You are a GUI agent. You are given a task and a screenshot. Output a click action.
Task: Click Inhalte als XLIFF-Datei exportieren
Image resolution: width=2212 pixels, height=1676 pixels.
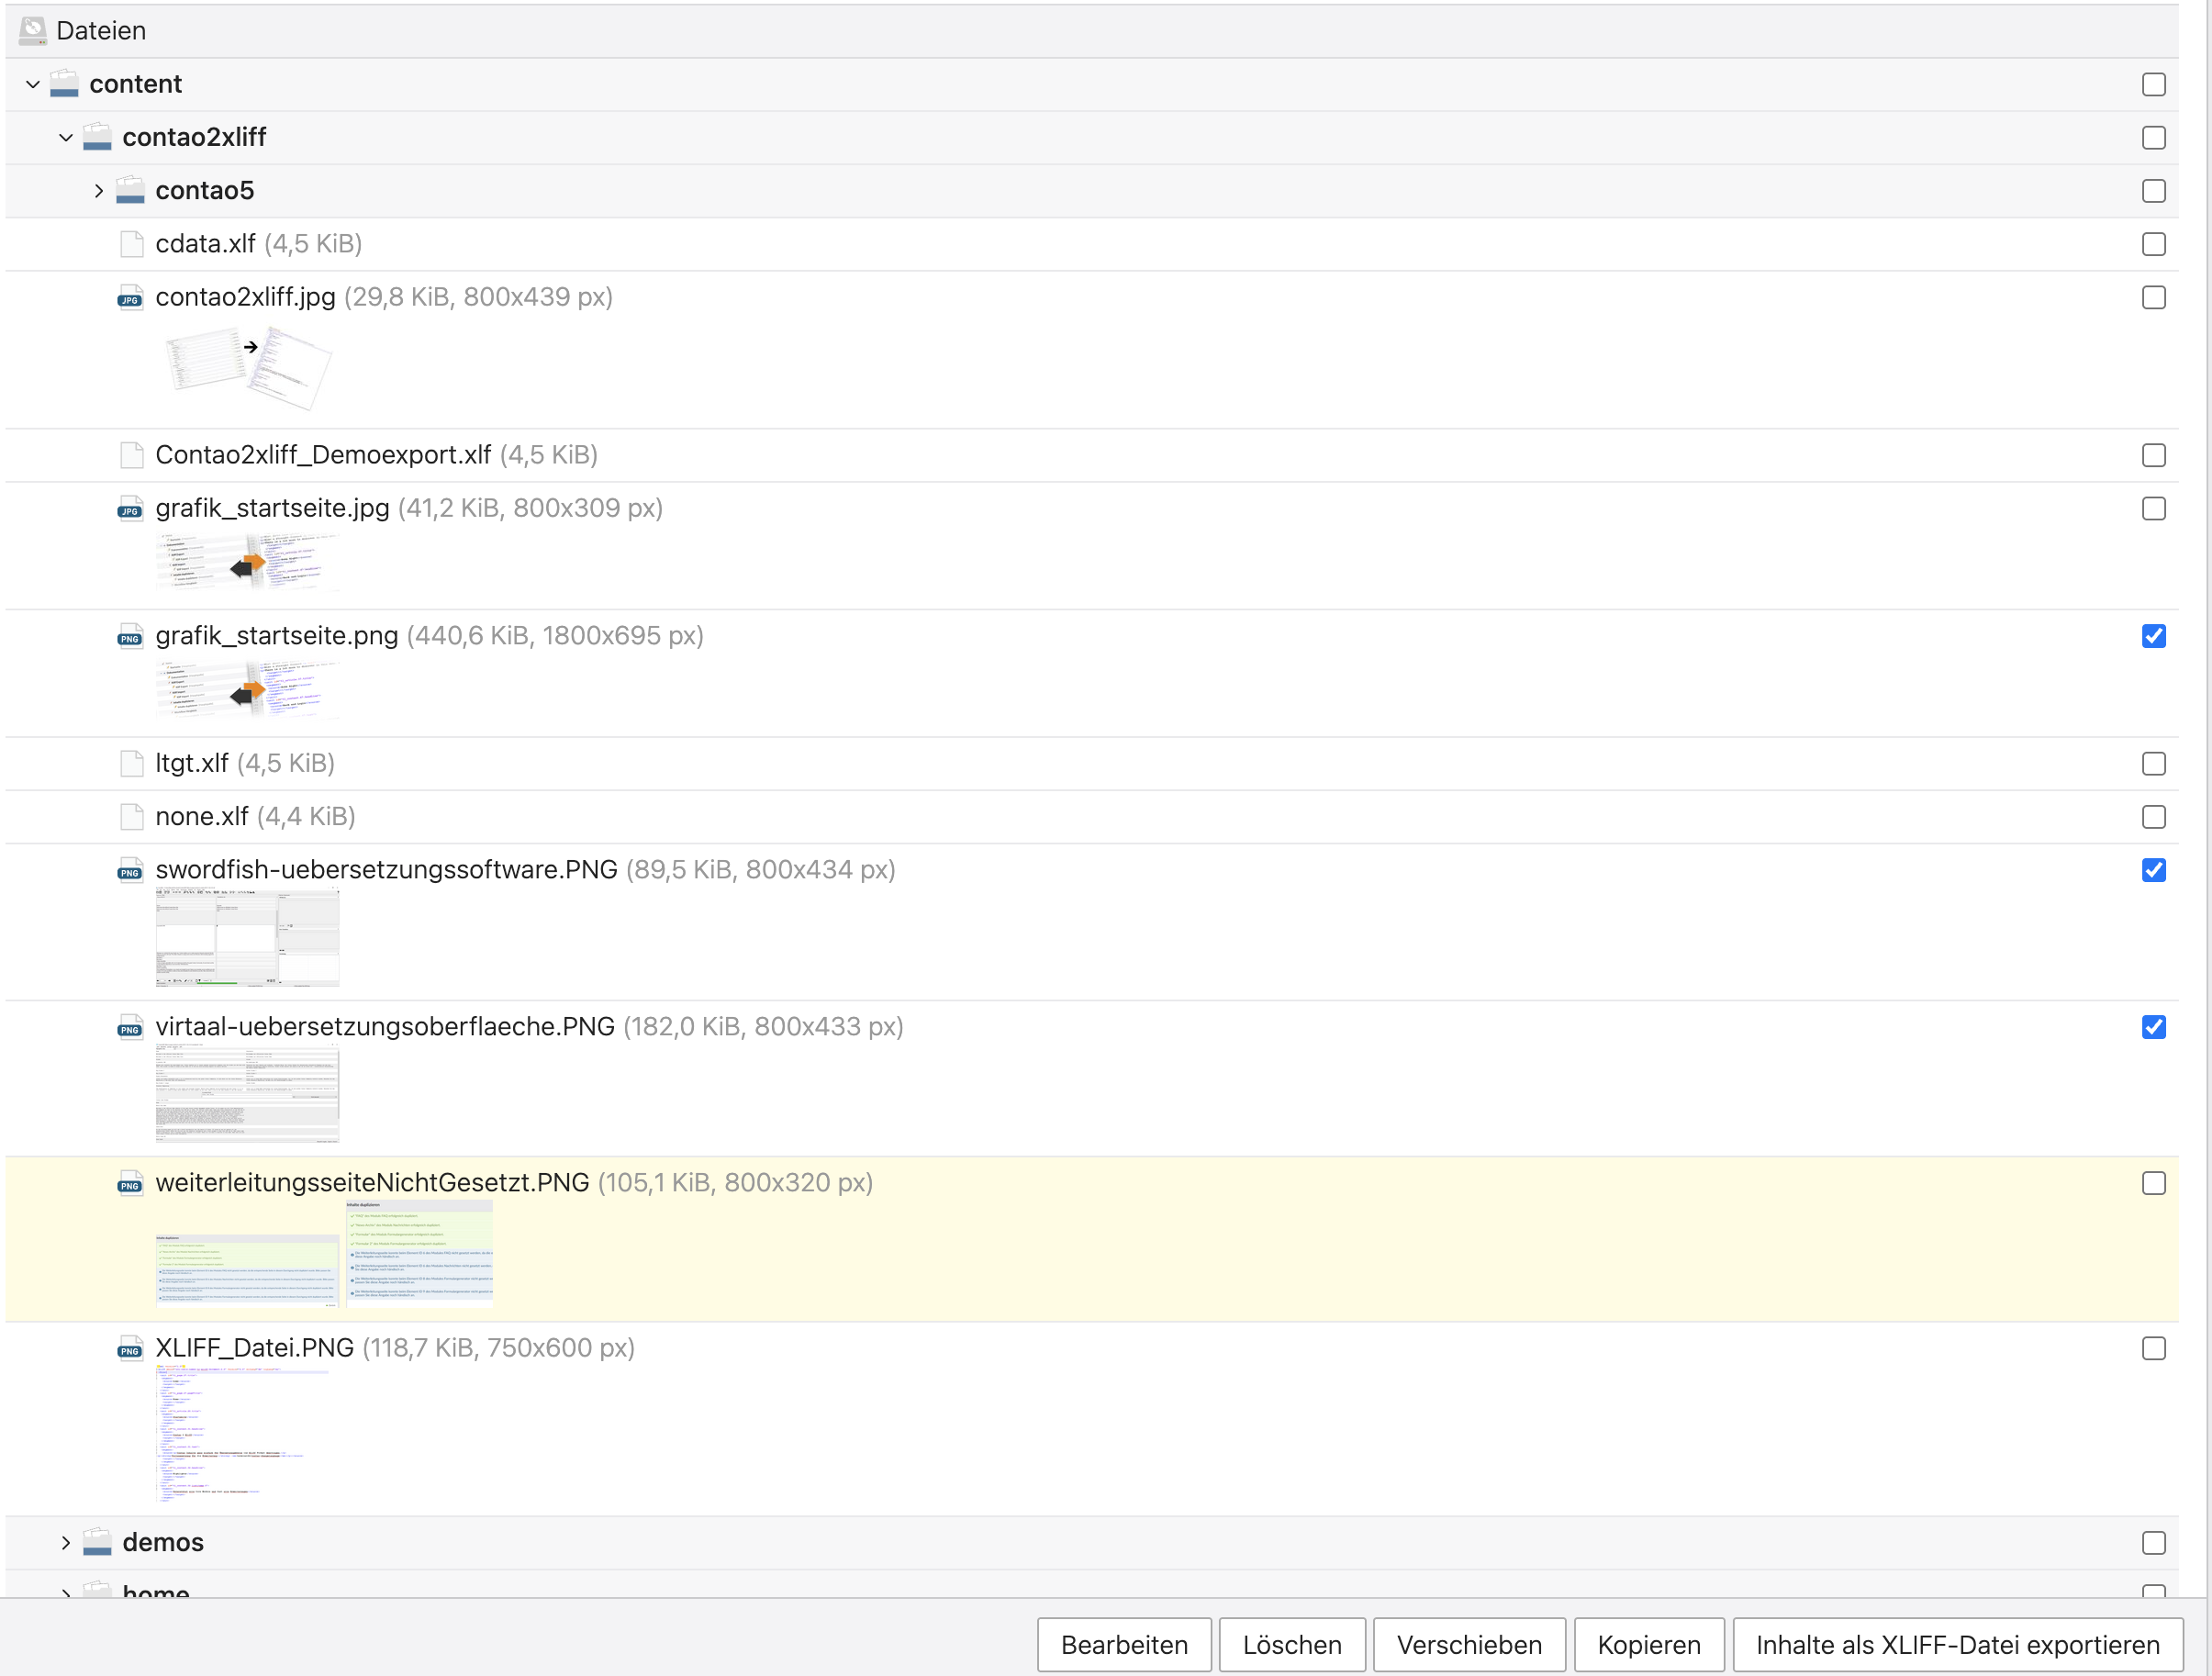point(1956,1645)
